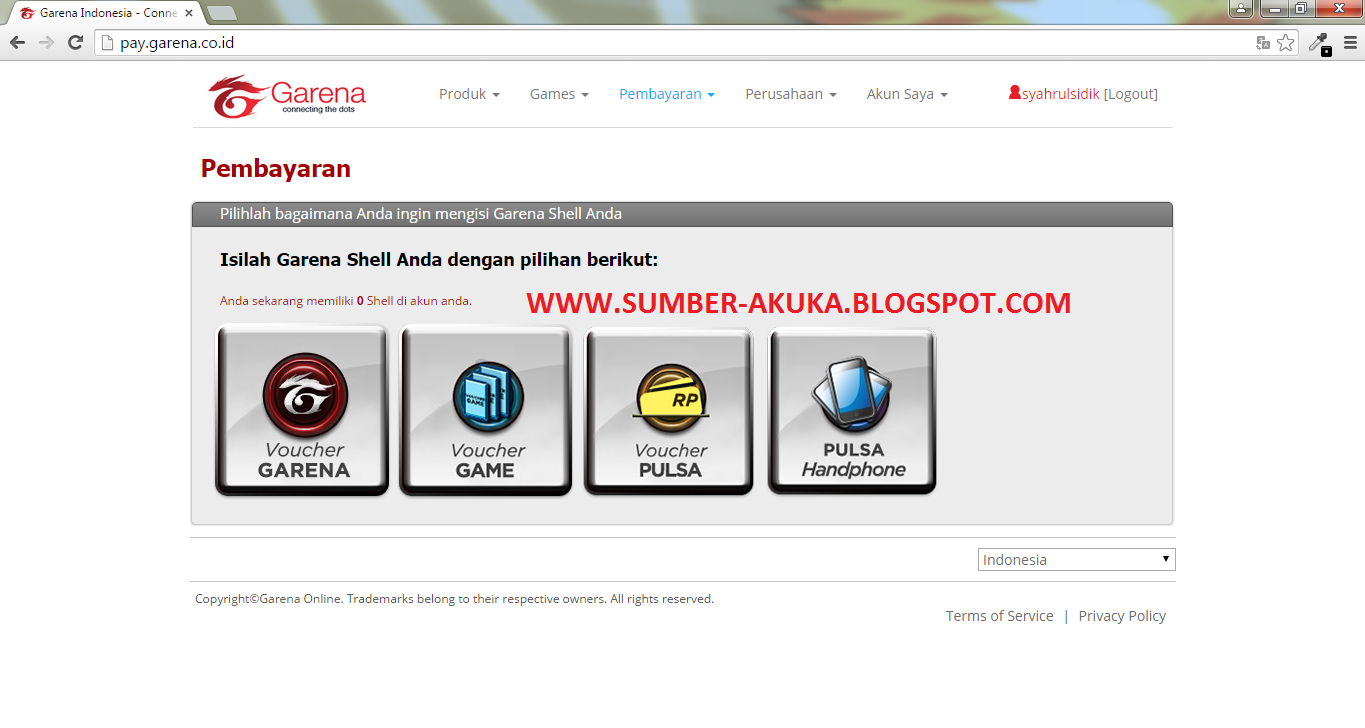Open the Pembayaran dropdown menu
The width and height of the screenshot is (1365, 728).
[x=667, y=94]
